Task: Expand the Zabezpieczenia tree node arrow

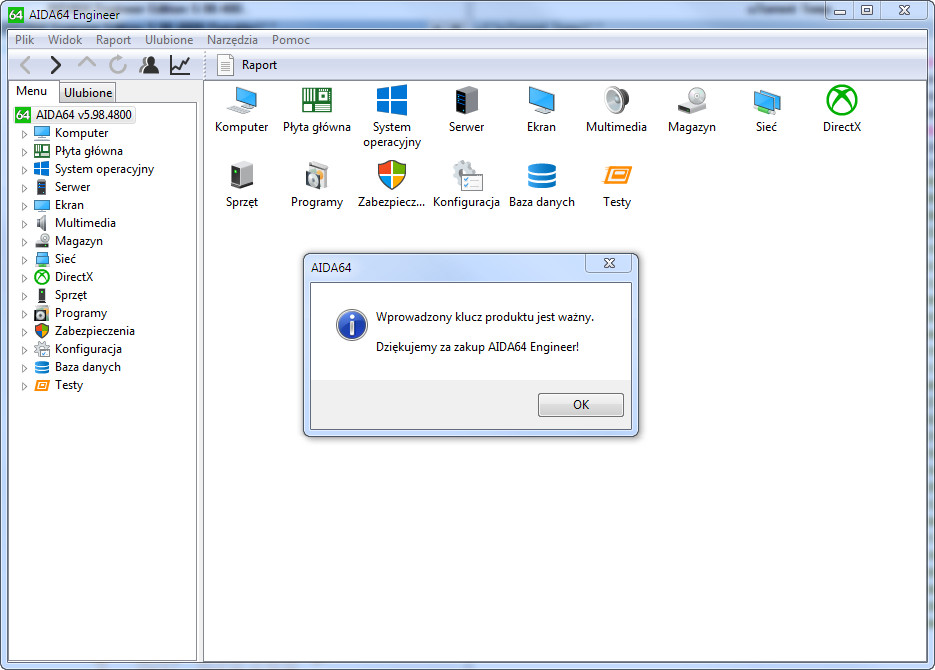Action: [24, 331]
